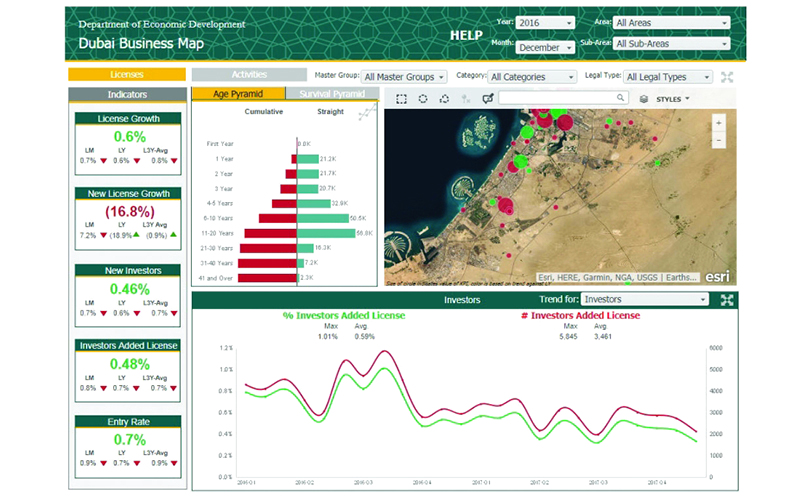The height and width of the screenshot is (500, 800).
Task: Click the fullscreen icon beside Legal Type
Action: (x=727, y=77)
